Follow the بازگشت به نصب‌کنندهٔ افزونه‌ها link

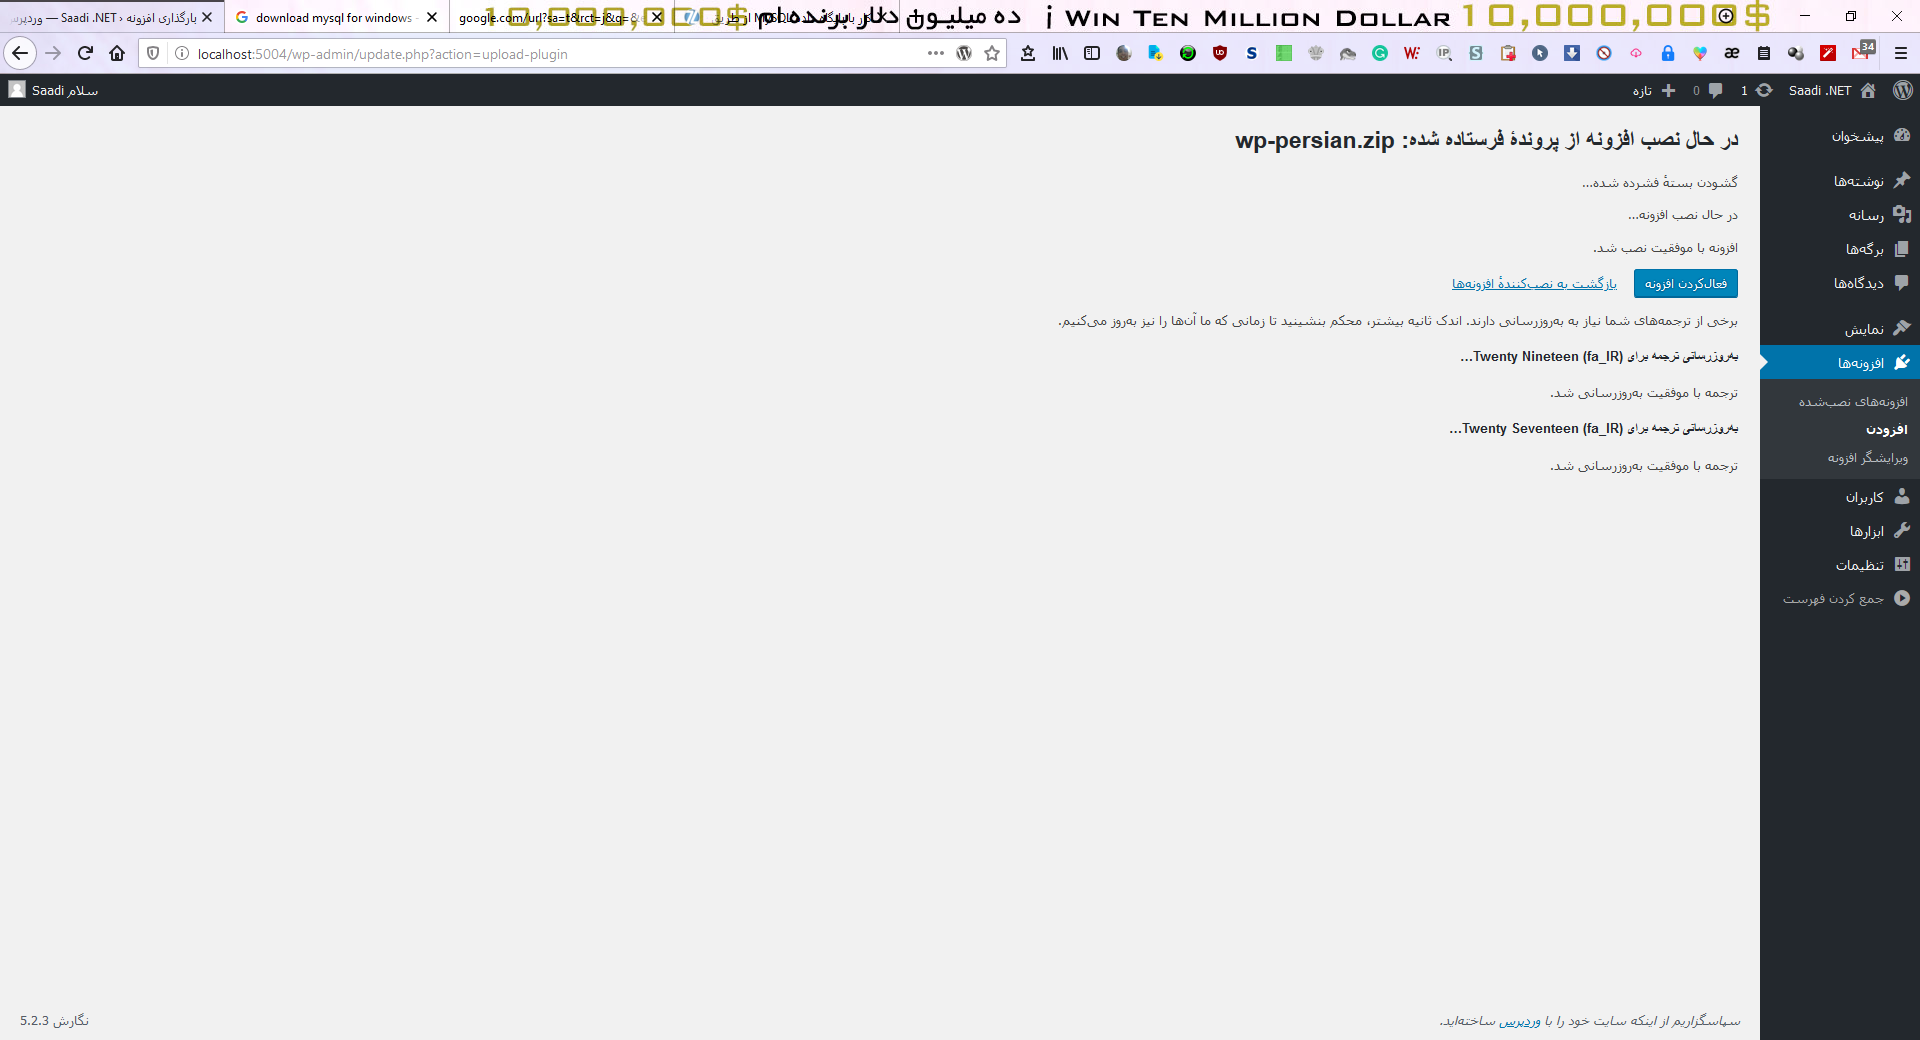click(x=1535, y=283)
